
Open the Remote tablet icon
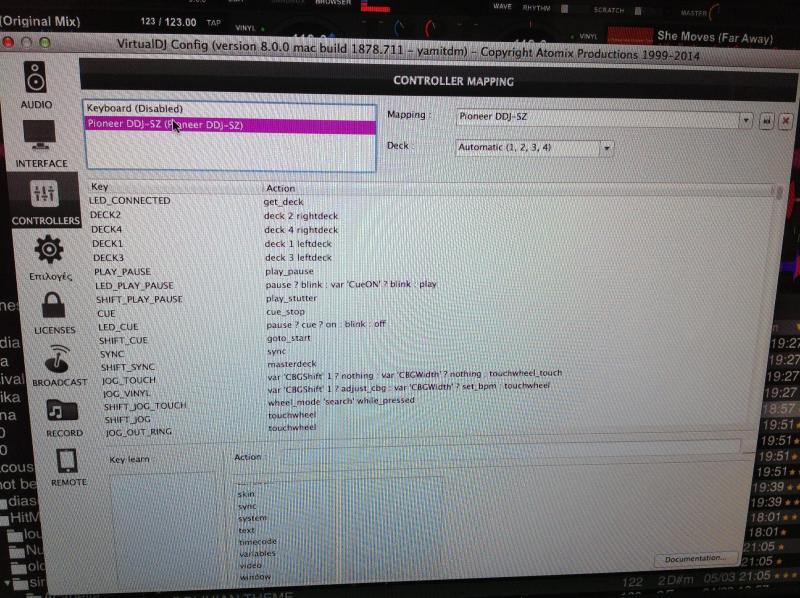click(x=67, y=460)
